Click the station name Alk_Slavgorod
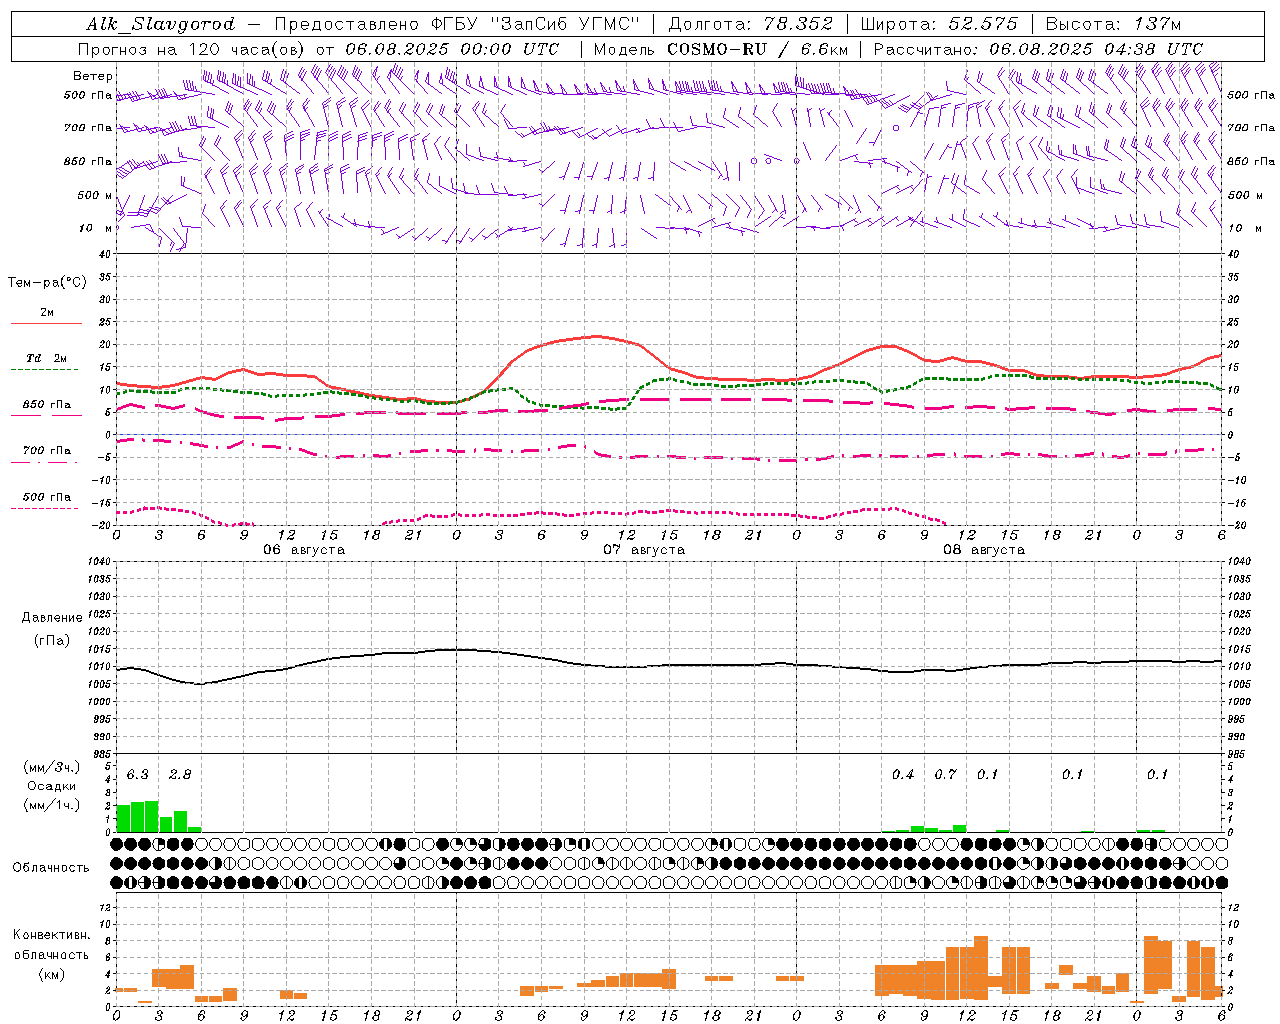The width and height of the screenshot is (1280, 1024). pos(161,24)
